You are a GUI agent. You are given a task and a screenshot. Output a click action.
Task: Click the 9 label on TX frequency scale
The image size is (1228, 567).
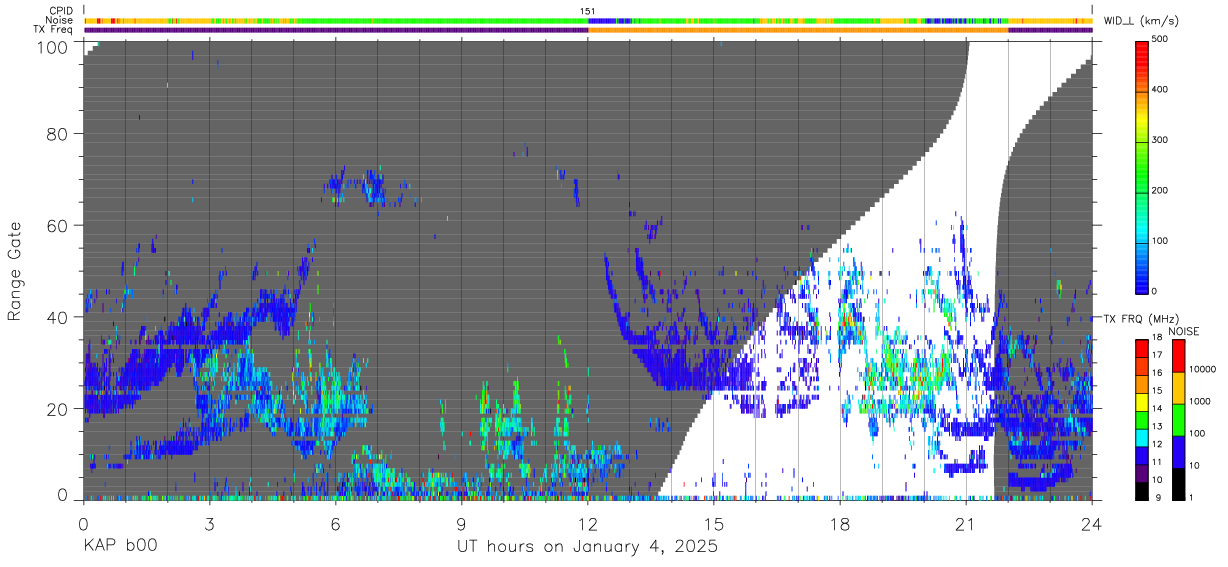click(1158, 498)
